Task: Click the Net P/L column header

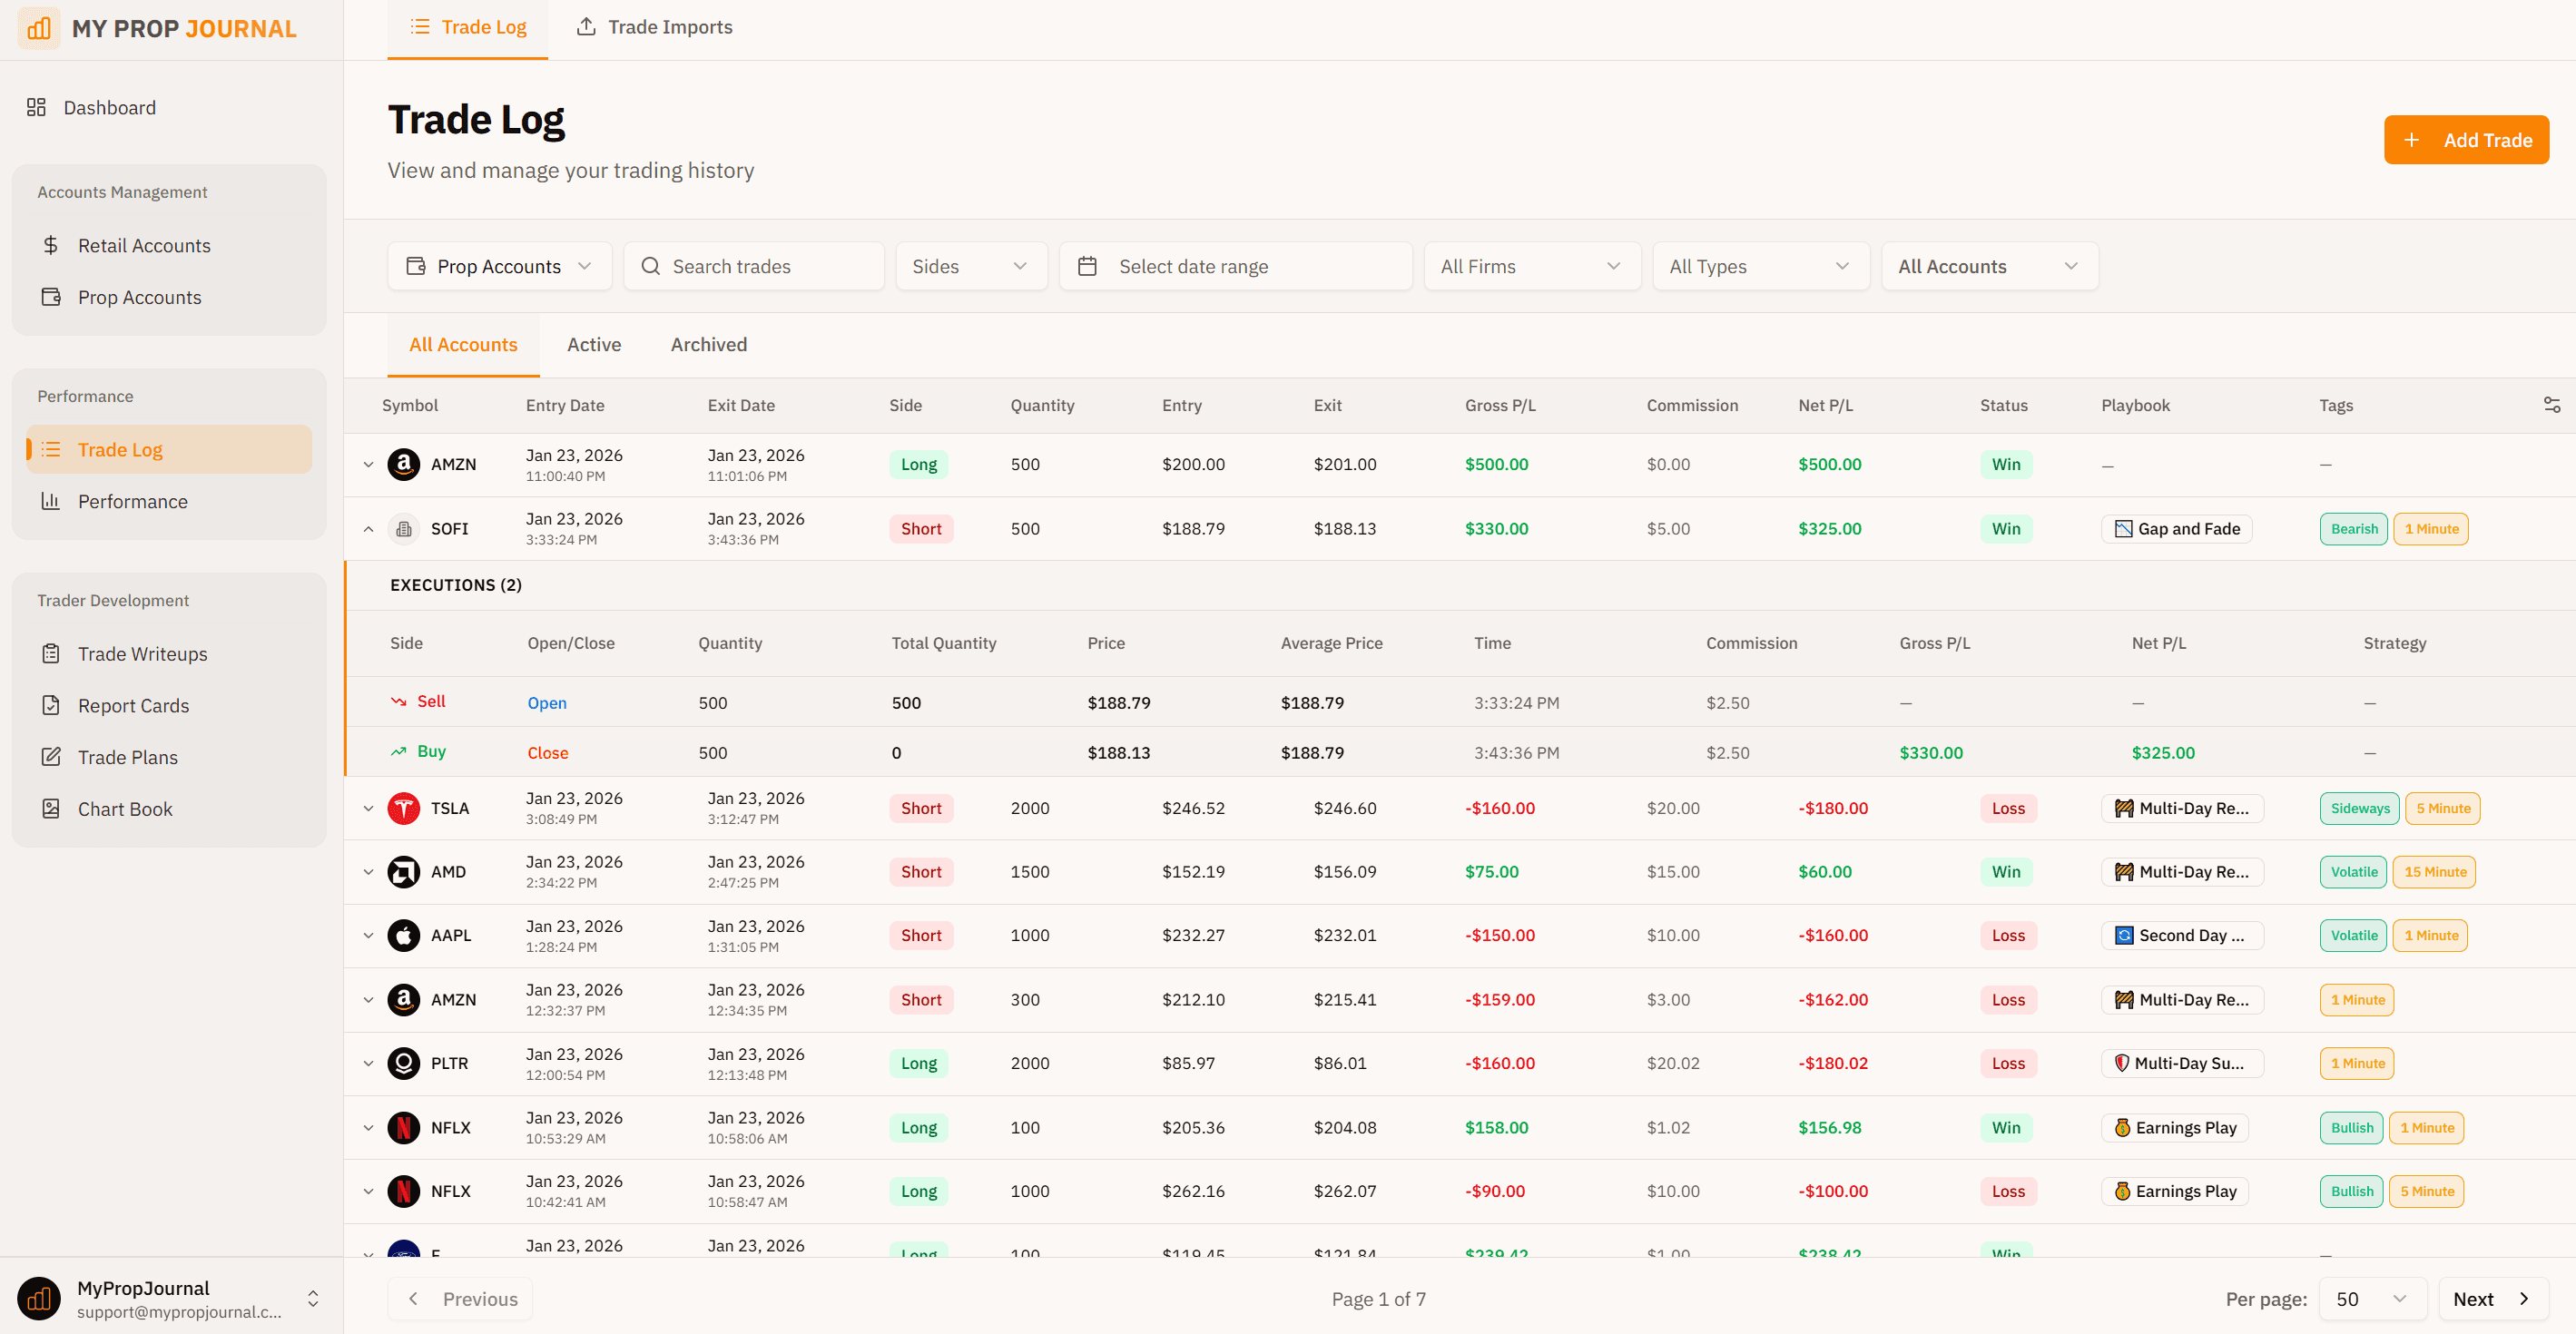Action: coord(1825,405)
